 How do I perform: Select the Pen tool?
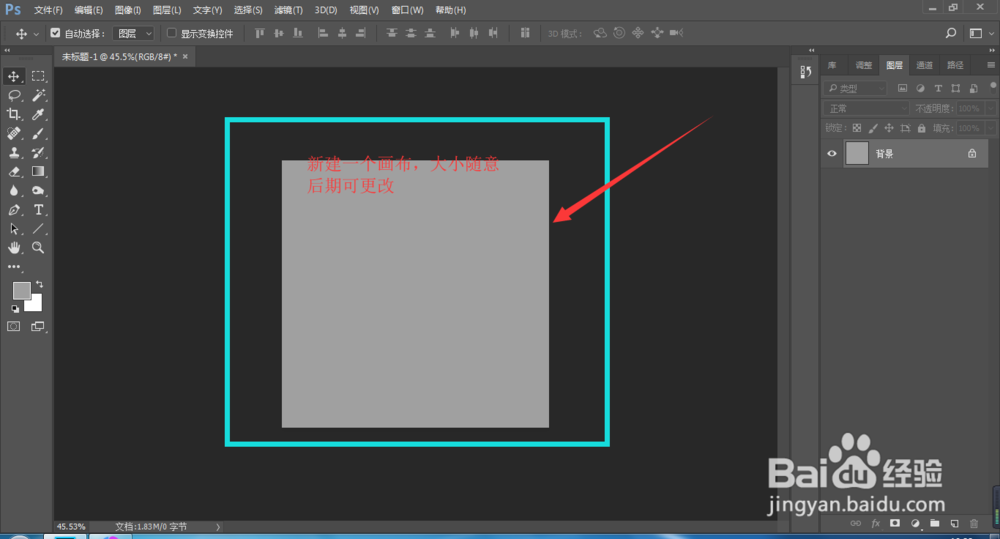(x=13, y=210)
